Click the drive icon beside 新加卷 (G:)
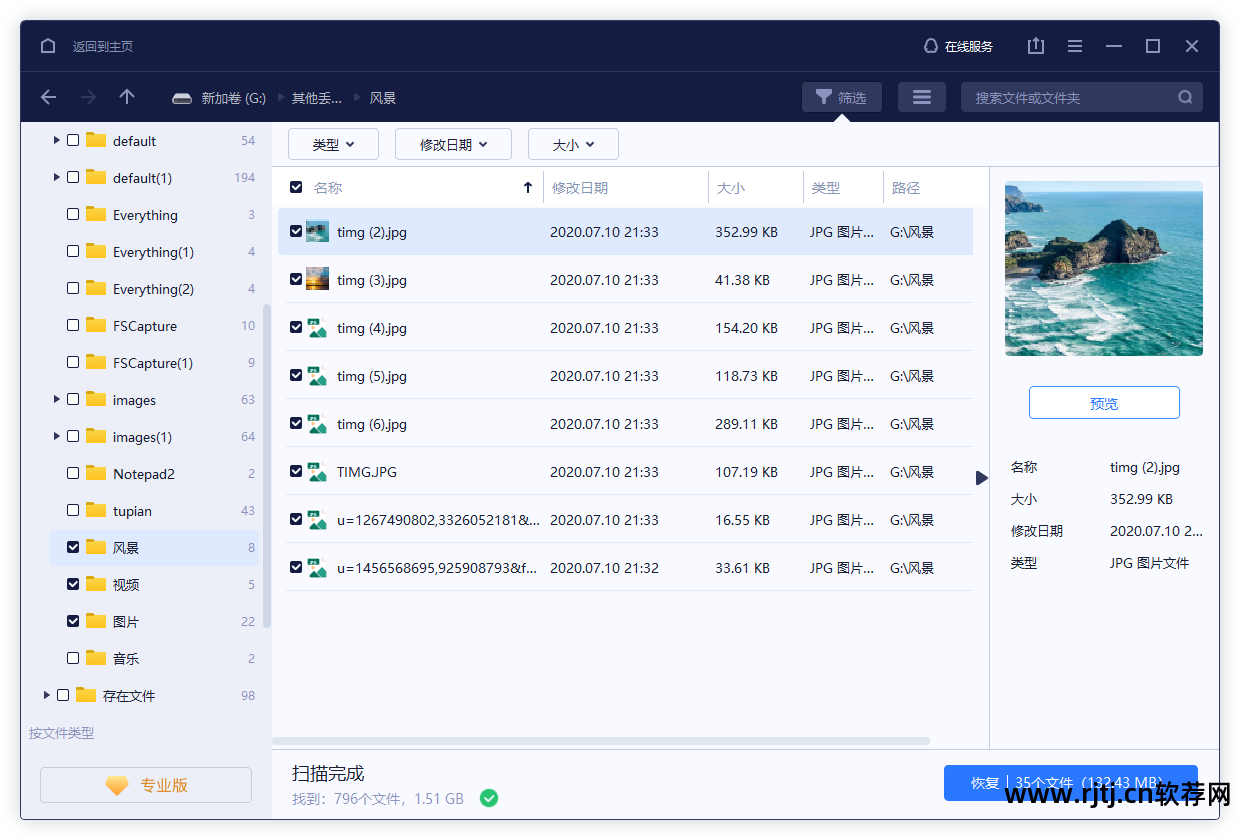The height and width of the screenshot is (840, 1240). [181, 98]
